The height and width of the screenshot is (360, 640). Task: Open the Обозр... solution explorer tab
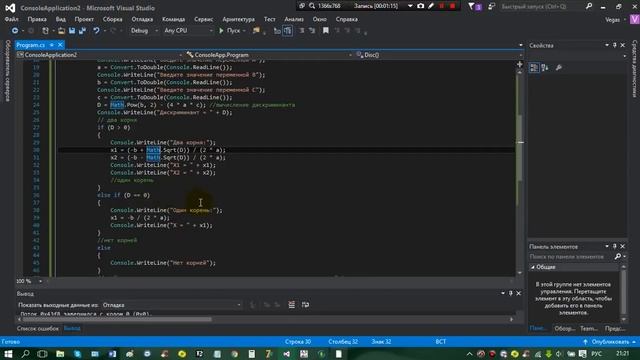(x=565, y=329)
